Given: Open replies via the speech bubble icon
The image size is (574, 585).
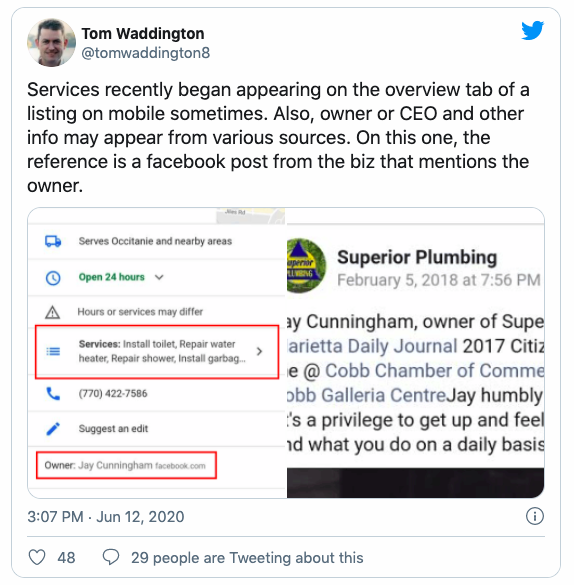Looking at the screenshot, I should pos(111,557).
